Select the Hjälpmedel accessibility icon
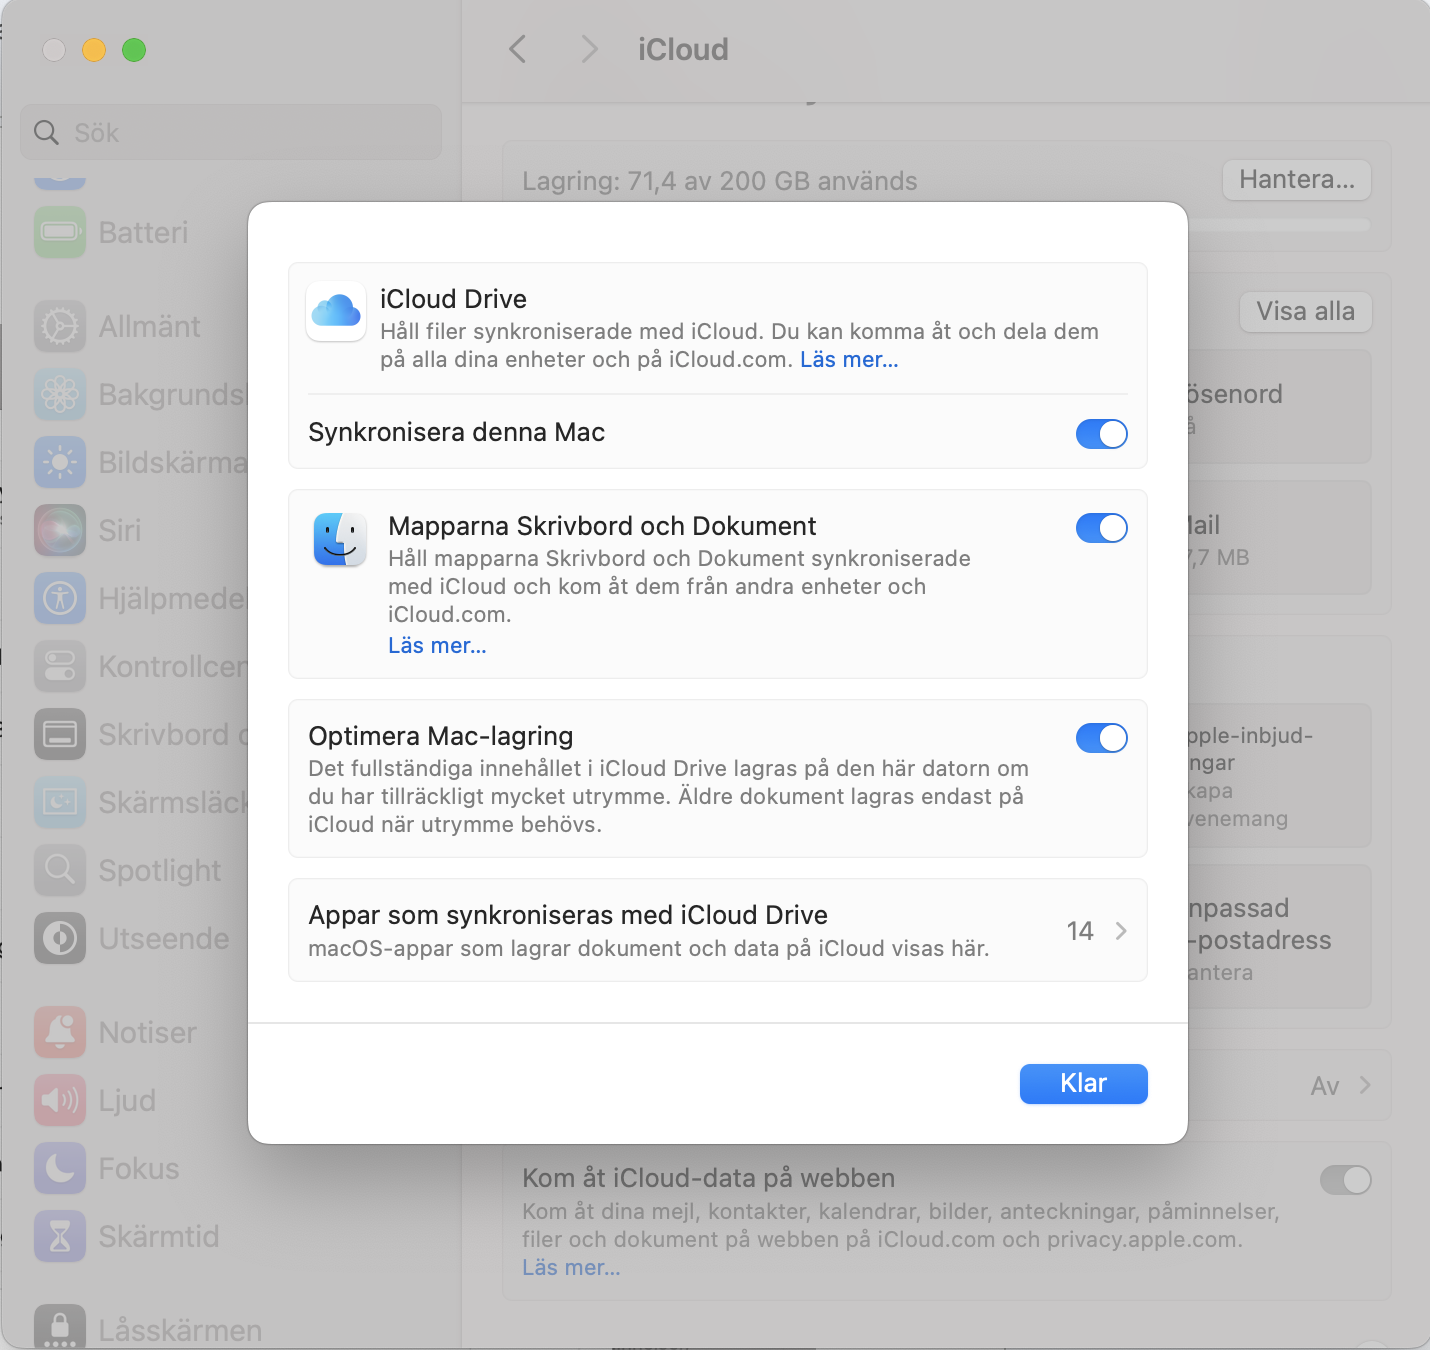 (x=60, y=598)
